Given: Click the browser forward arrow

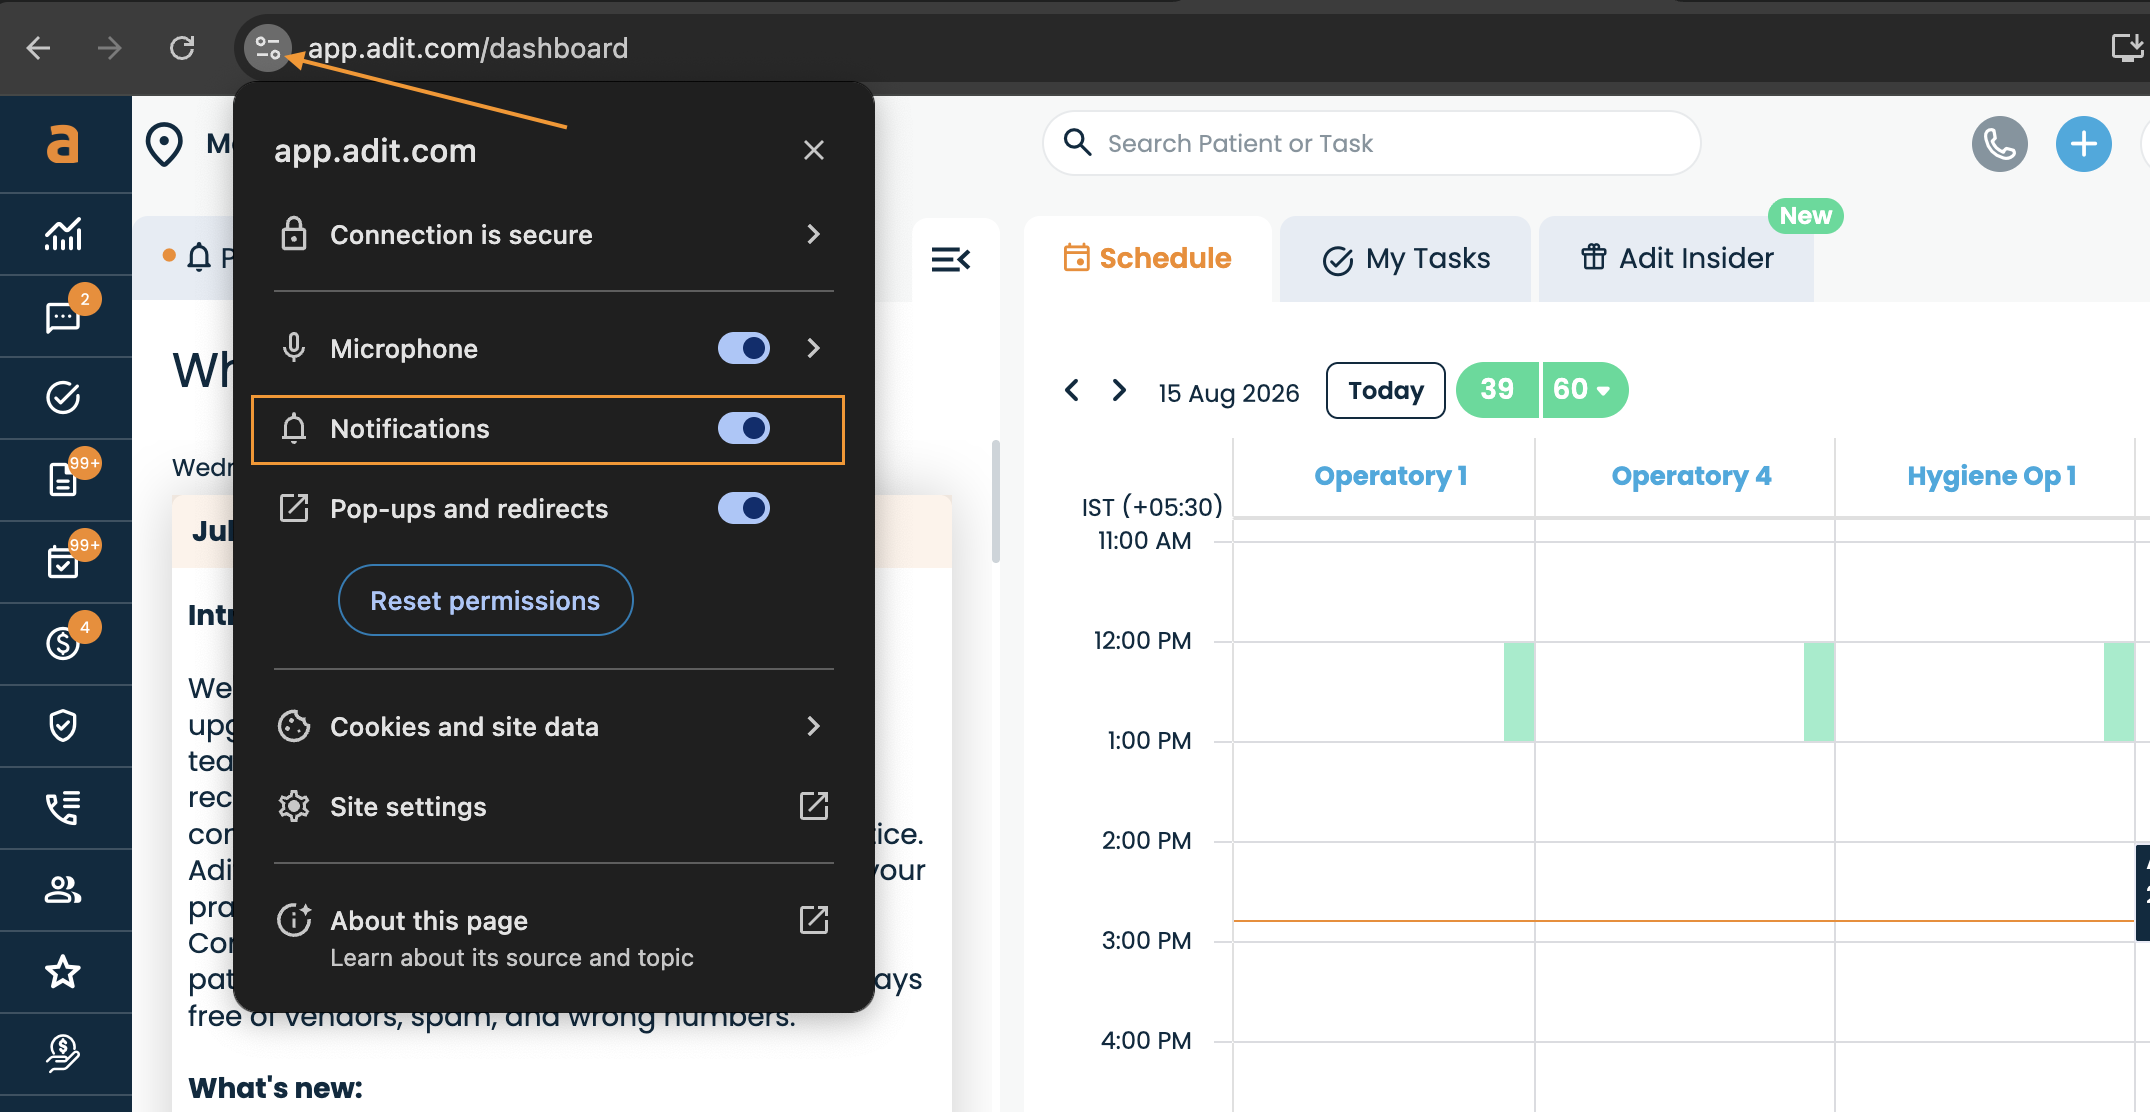Looking at the screenshot, I should (109, 47).
